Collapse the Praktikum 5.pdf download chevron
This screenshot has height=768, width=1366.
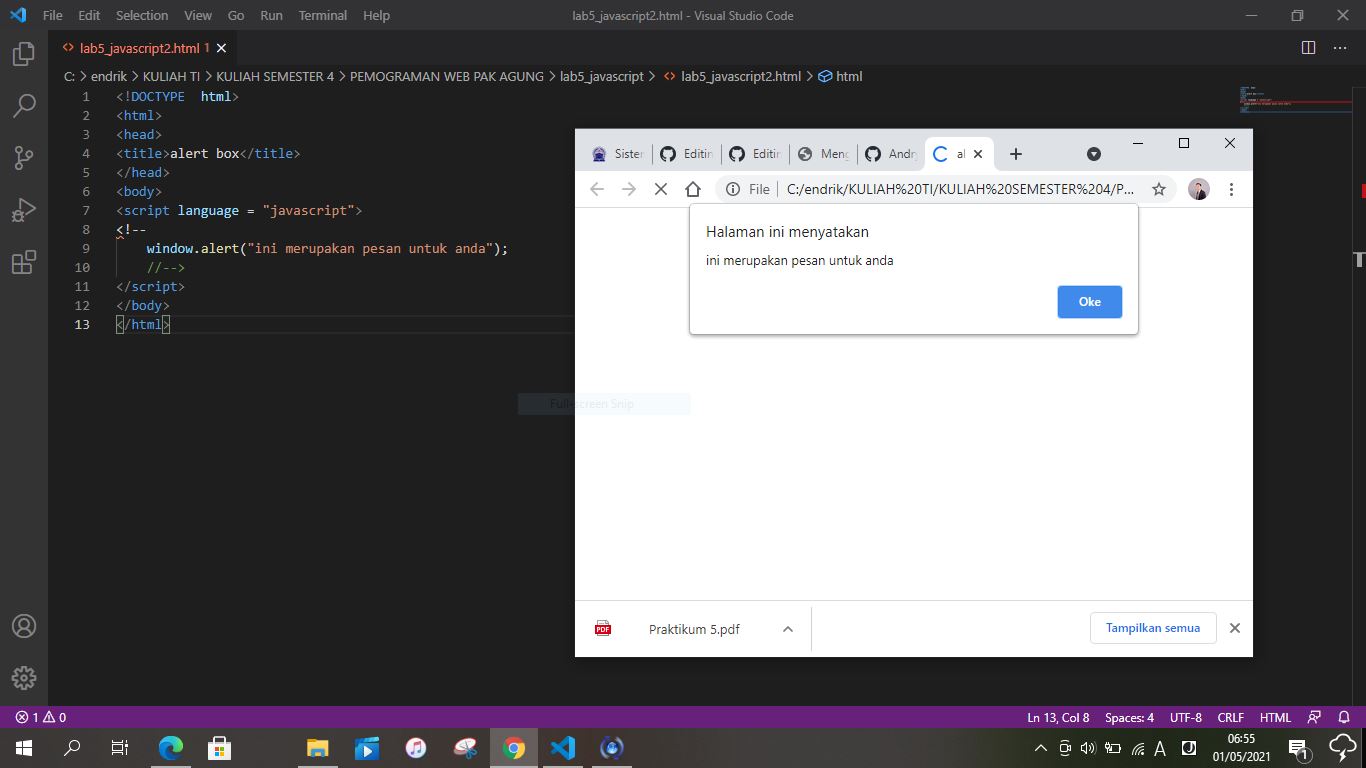pyautogui.click(x=787, y=628)
